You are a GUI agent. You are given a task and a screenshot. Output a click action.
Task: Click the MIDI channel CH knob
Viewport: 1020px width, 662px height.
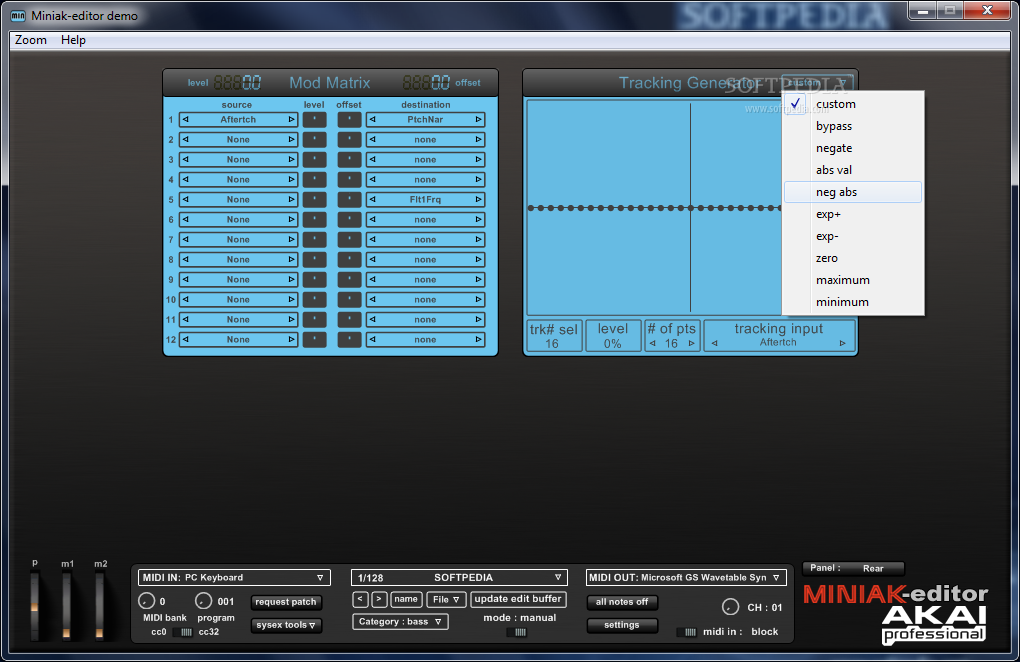[x=731, y=607]
